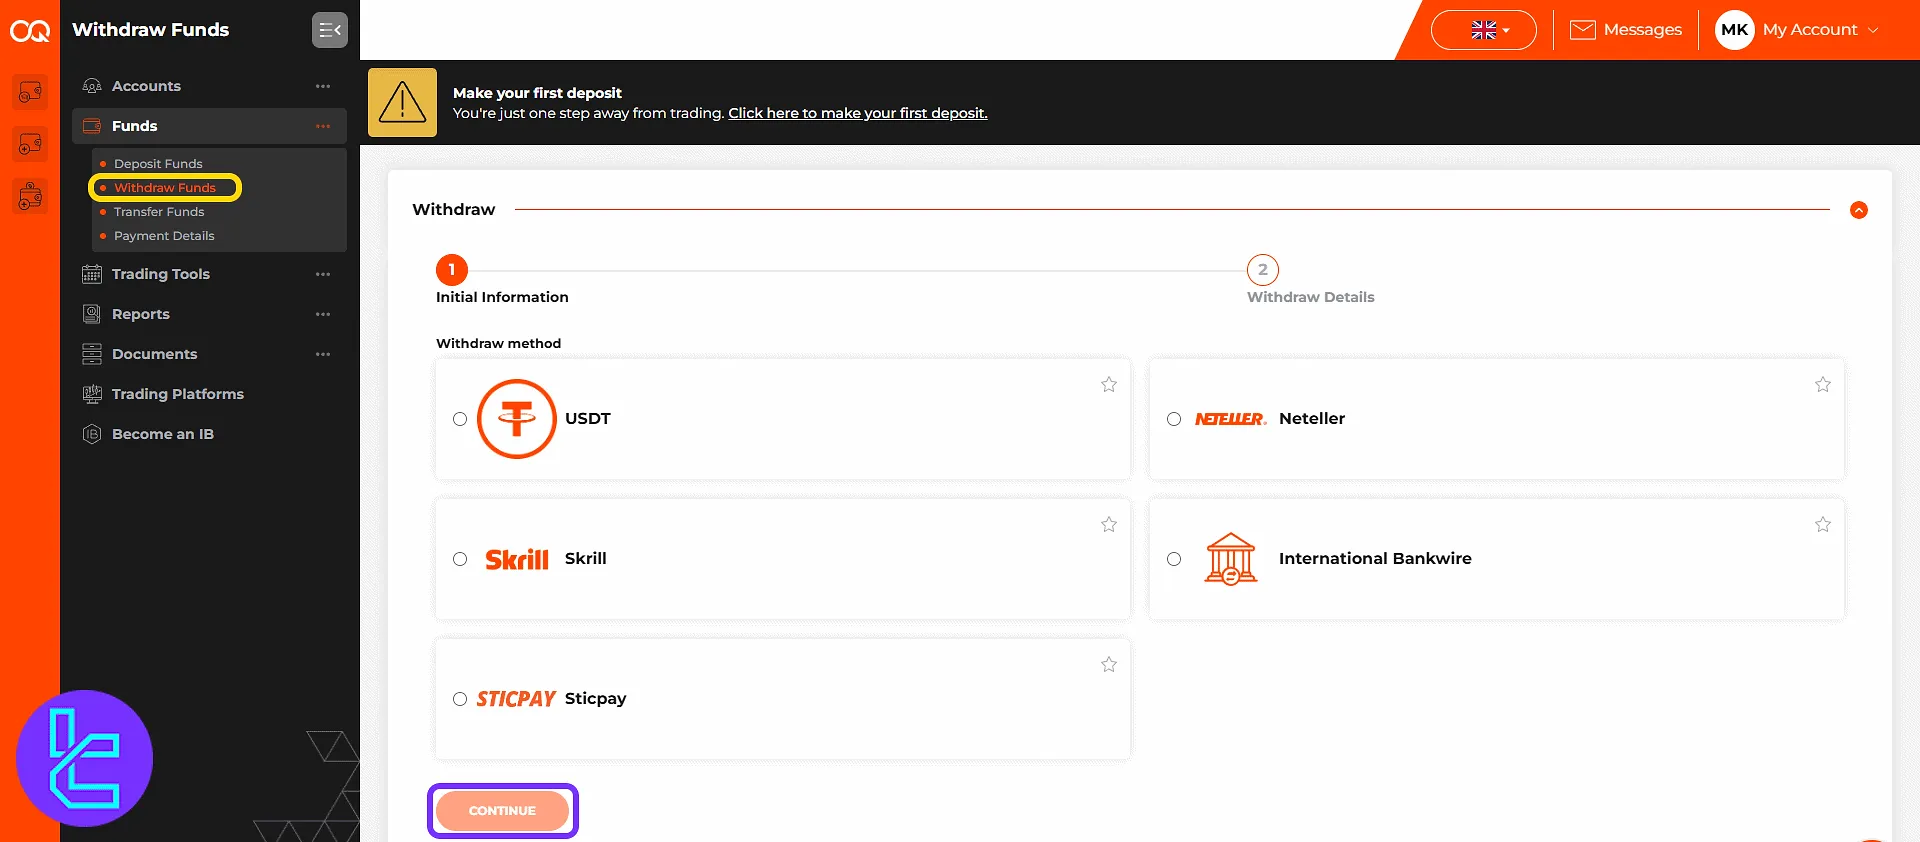This screenshot has width=1920, height=842.
Task: Collapse the sidebar menu toggle icon
Action: click(x=330, y=30)
